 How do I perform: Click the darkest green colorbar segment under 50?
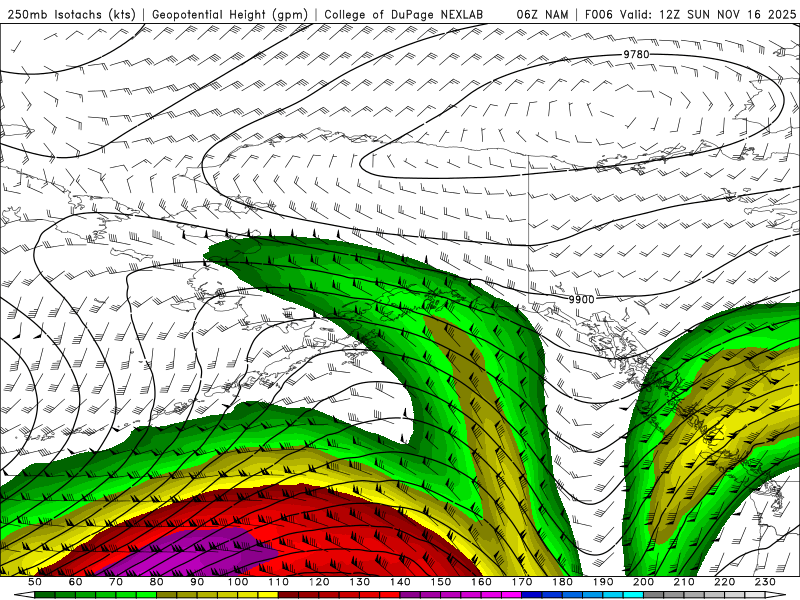[x=45, y=595]
